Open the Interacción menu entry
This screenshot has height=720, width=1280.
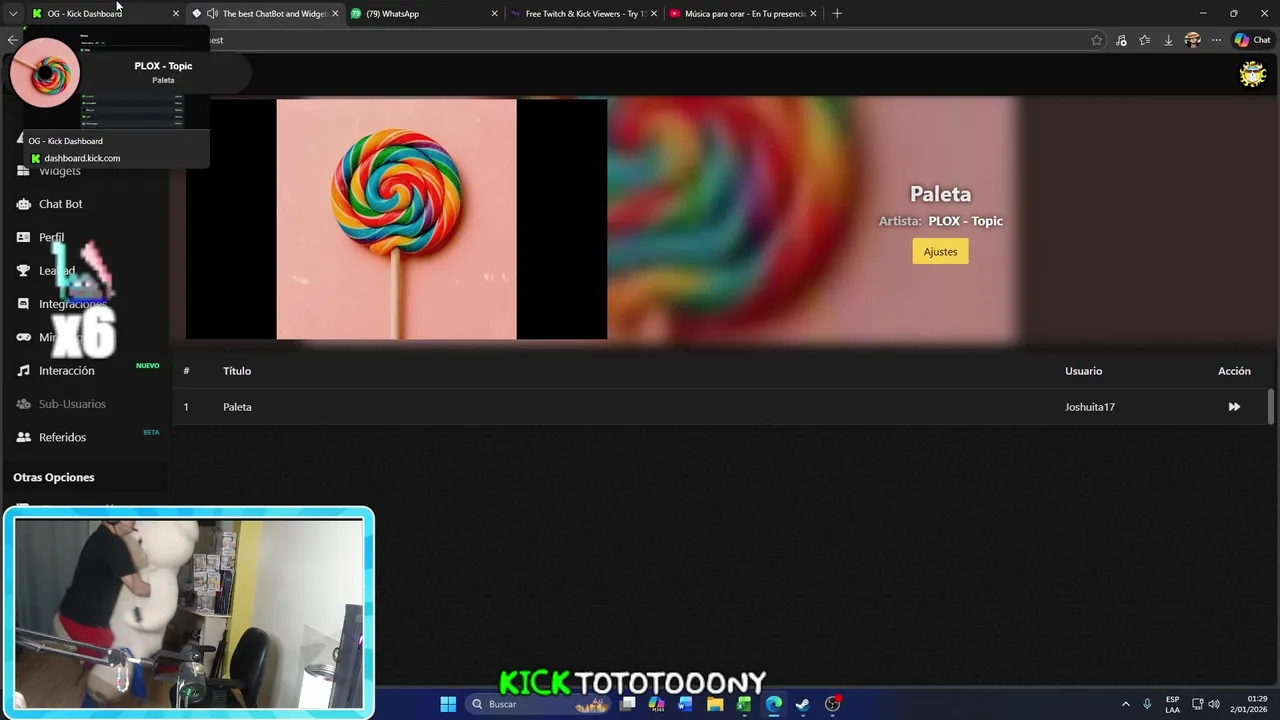67,370
